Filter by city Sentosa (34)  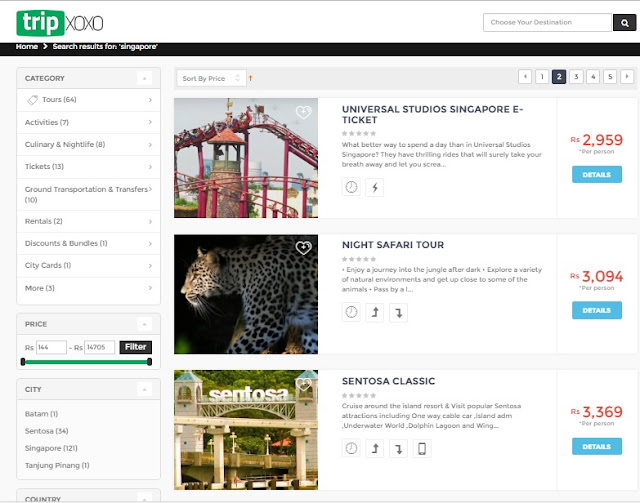[47, 431]
